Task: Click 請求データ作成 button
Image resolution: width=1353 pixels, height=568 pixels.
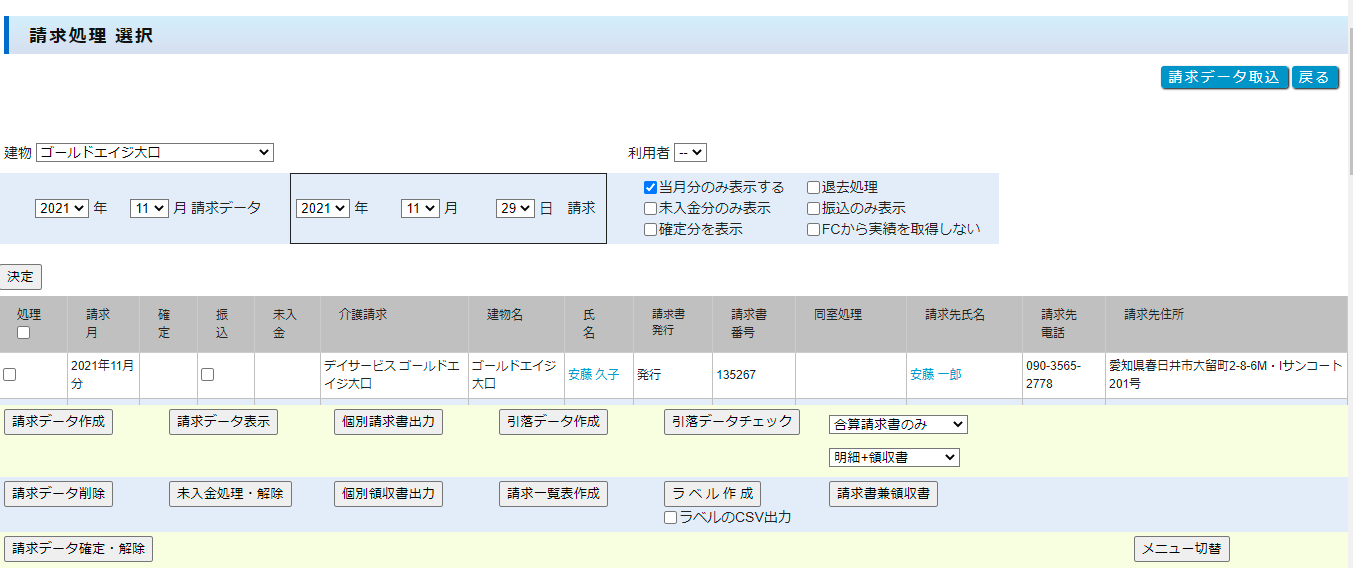Action: coord(58,422)
